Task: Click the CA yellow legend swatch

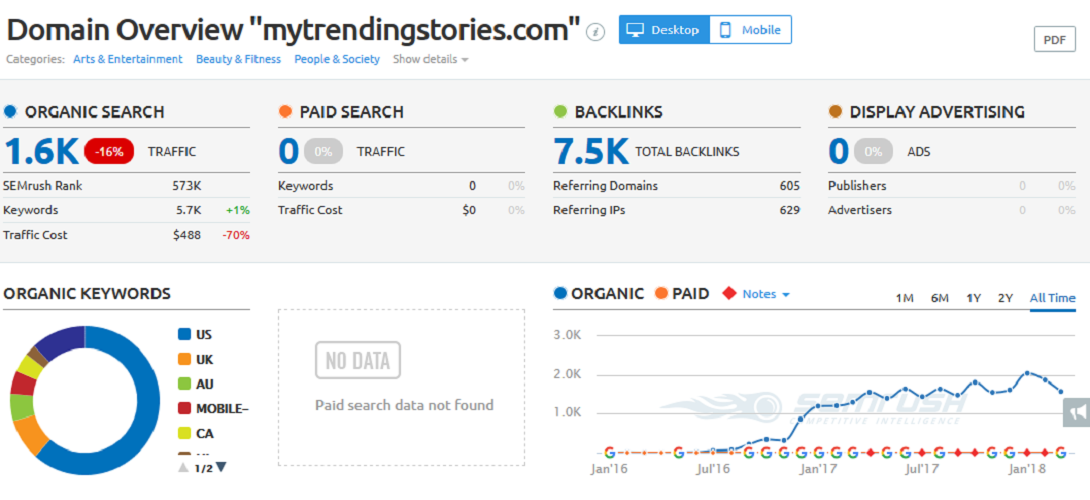Action: (184, 433)
